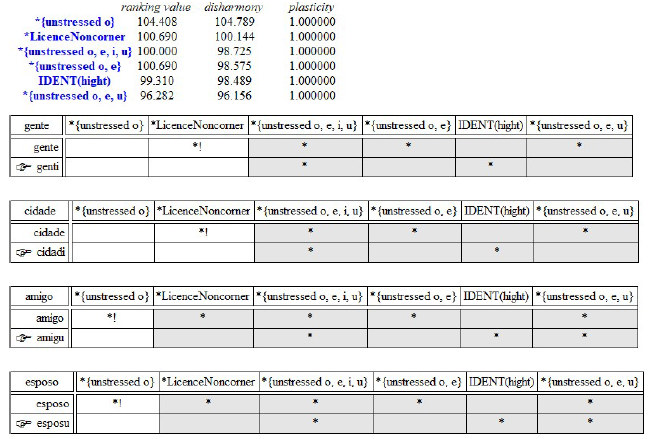Select blue IDENT(hight) constraint in ranking list
Screen dimensions: 648x439
tap(75, 79)
